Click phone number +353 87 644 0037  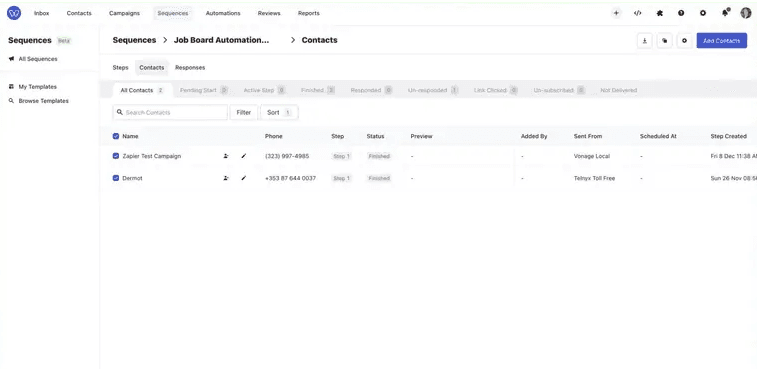[x=290, y=178]
